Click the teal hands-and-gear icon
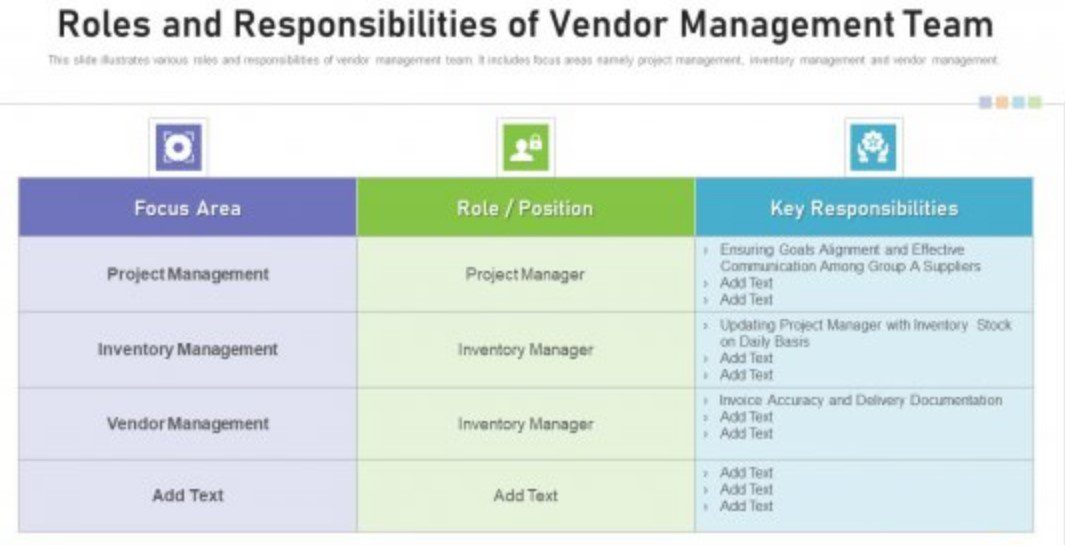Viewport: 1065px width, 545px height. tap(873, 148)
